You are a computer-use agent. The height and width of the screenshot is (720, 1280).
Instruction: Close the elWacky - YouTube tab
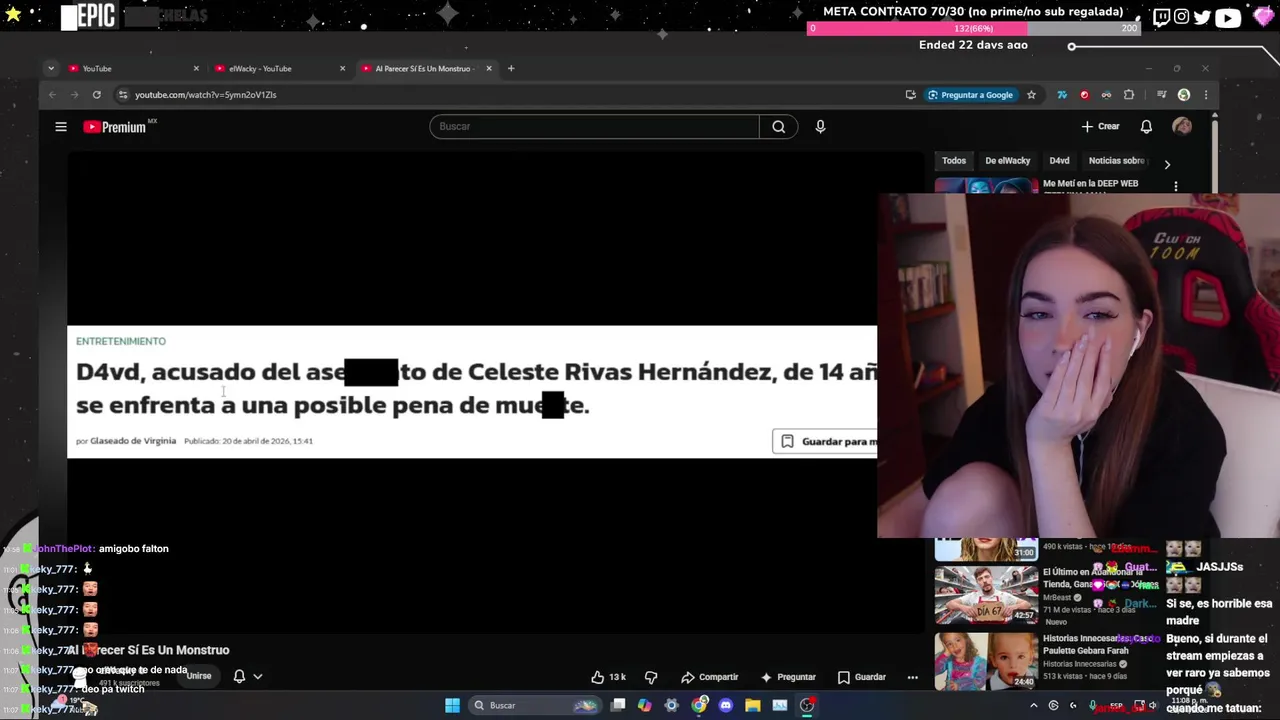coord(342,68)
